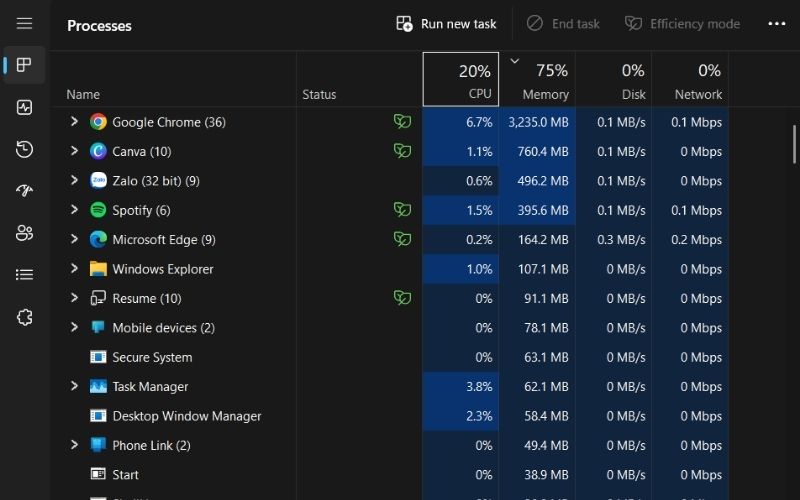
Task: Click the Canva app icon
Action: tap(98, 151)
